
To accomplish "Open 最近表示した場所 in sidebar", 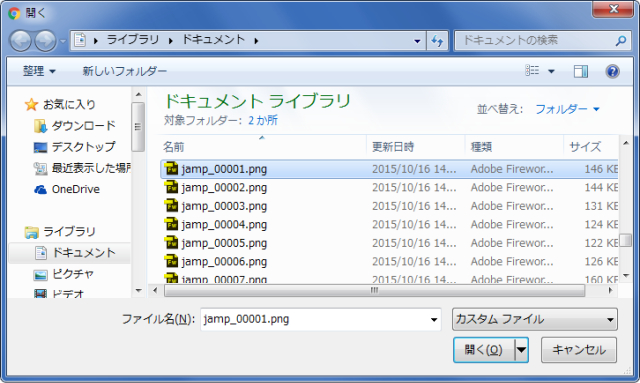I will click(82, 168).
